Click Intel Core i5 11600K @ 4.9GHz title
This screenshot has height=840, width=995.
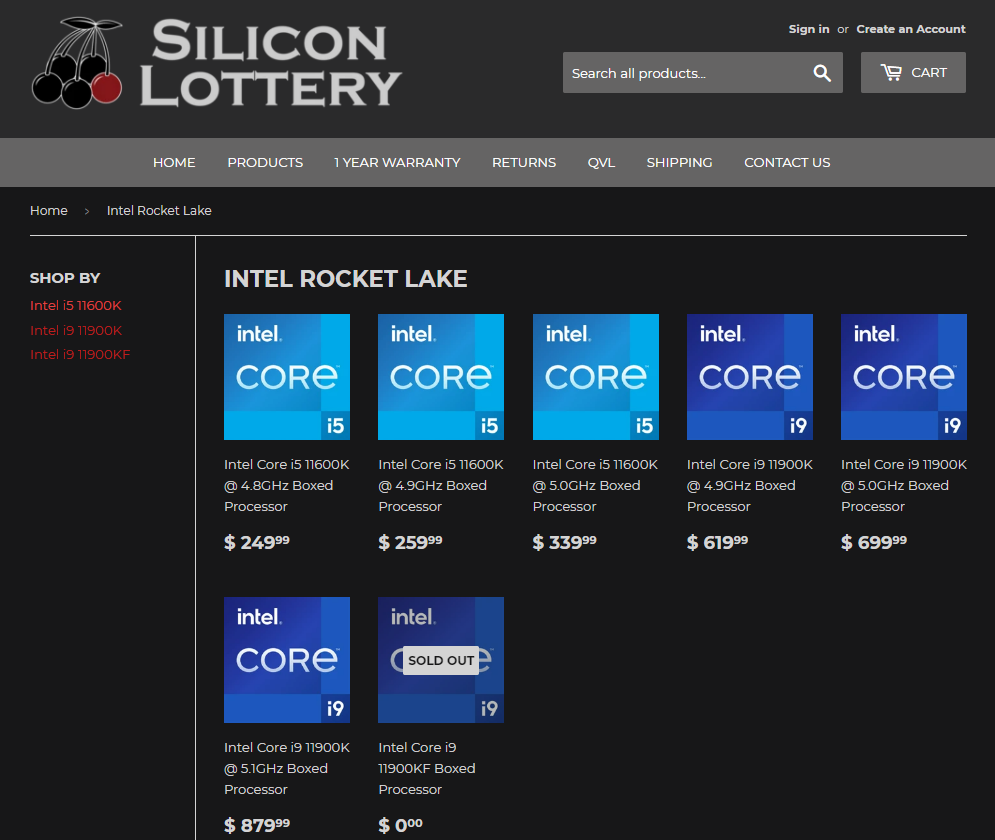[441, 485]
